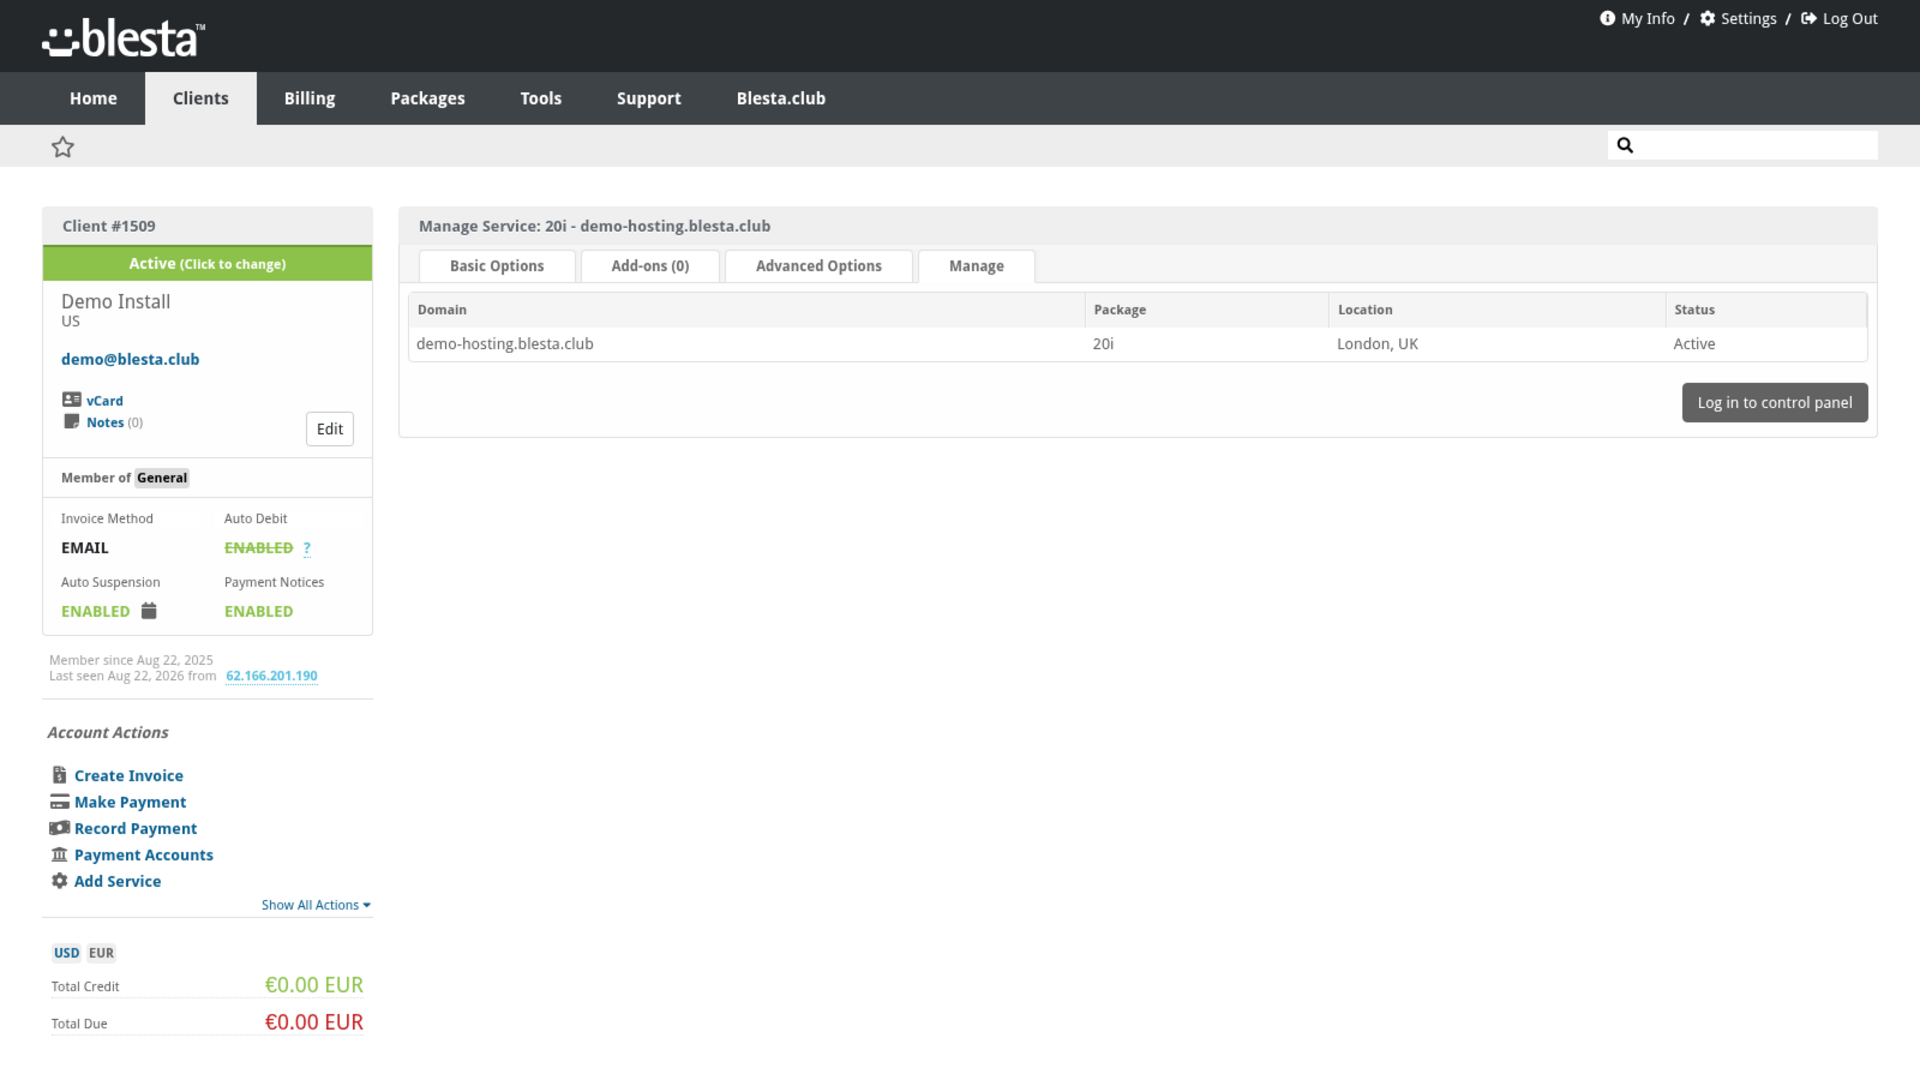This screenshot has height=1080, width=1920.
Task: Toggle Auto Debit ENABLED setting
Action: tap(258, 548)
